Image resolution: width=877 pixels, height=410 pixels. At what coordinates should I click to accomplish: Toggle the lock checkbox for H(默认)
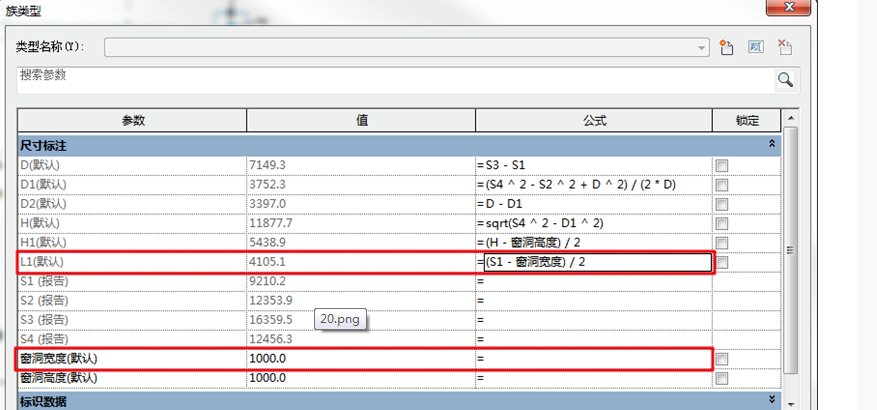(x=722, y=224)
